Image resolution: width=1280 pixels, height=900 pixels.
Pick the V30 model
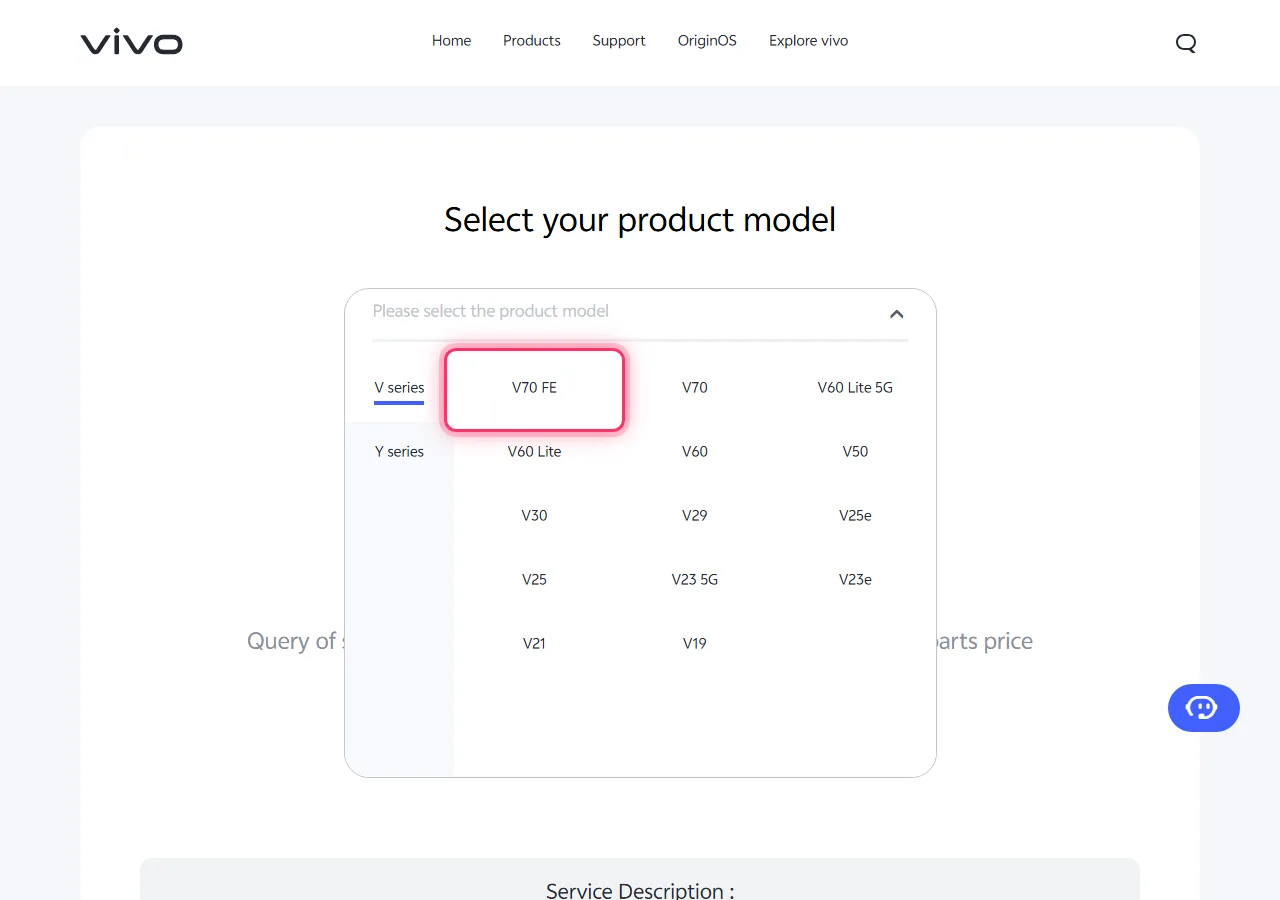[x=535, y=516]
